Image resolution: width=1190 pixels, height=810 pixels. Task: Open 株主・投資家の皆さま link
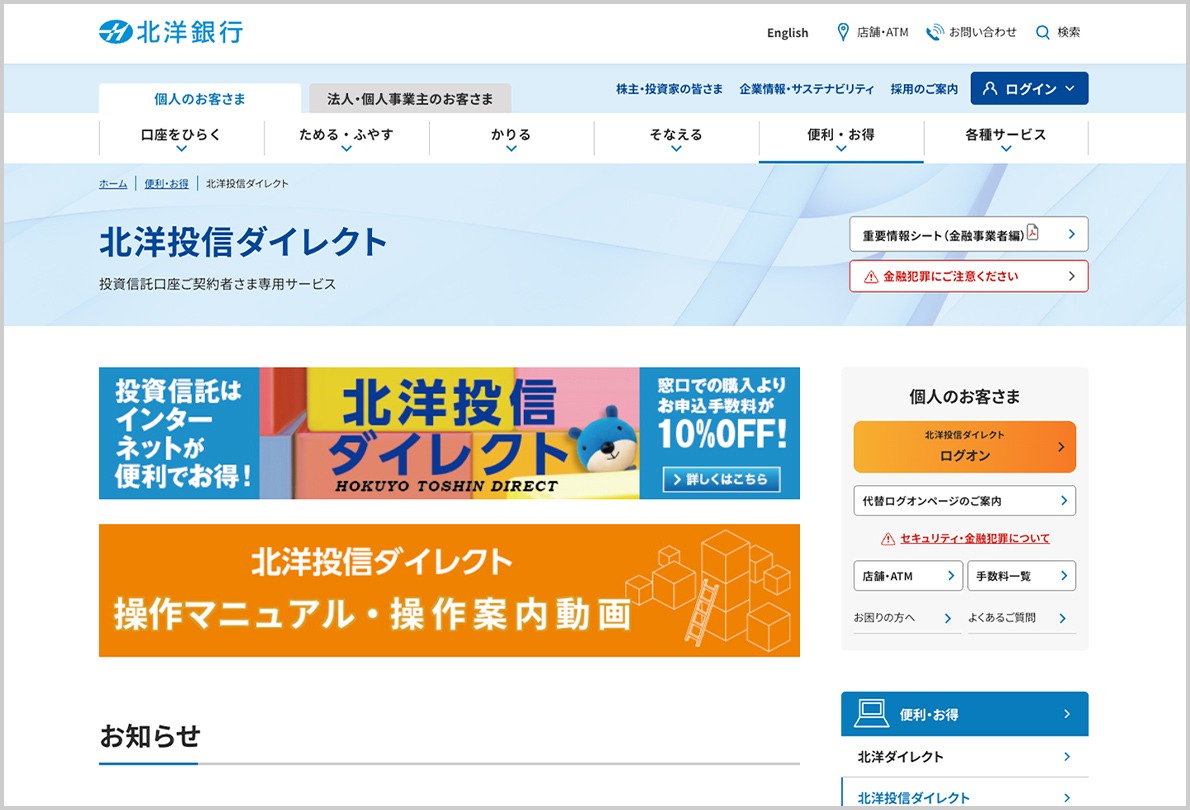click(669, 89)
